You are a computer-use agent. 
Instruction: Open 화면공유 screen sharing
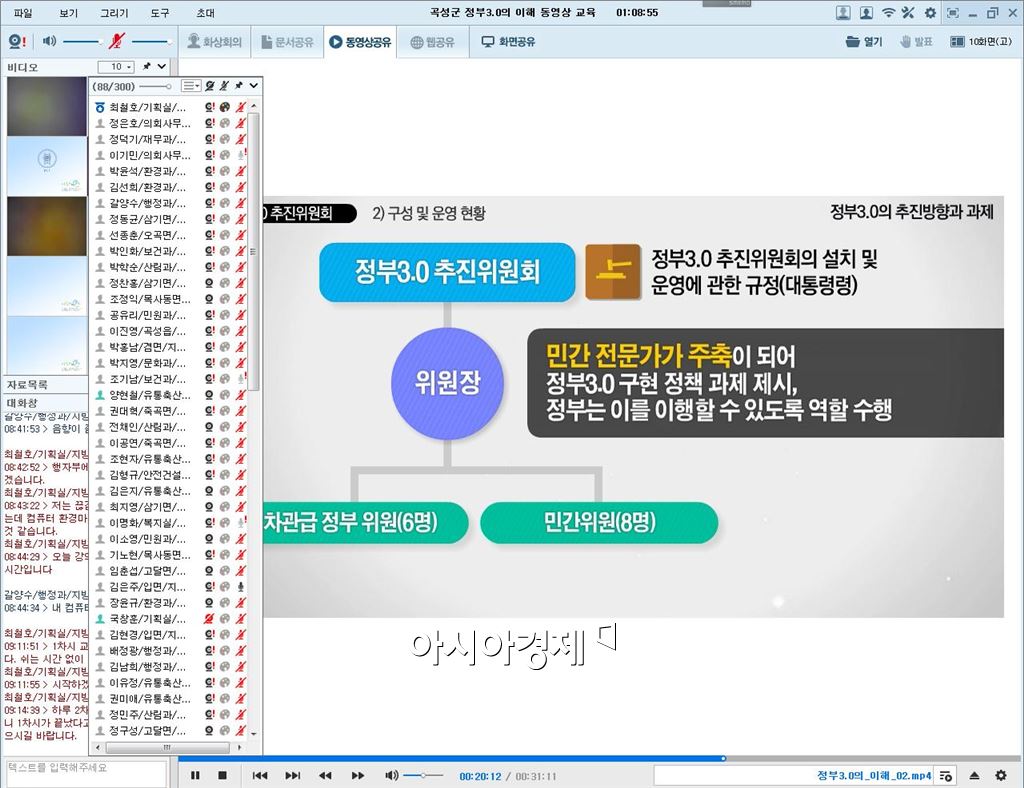[x=510, y=41]
